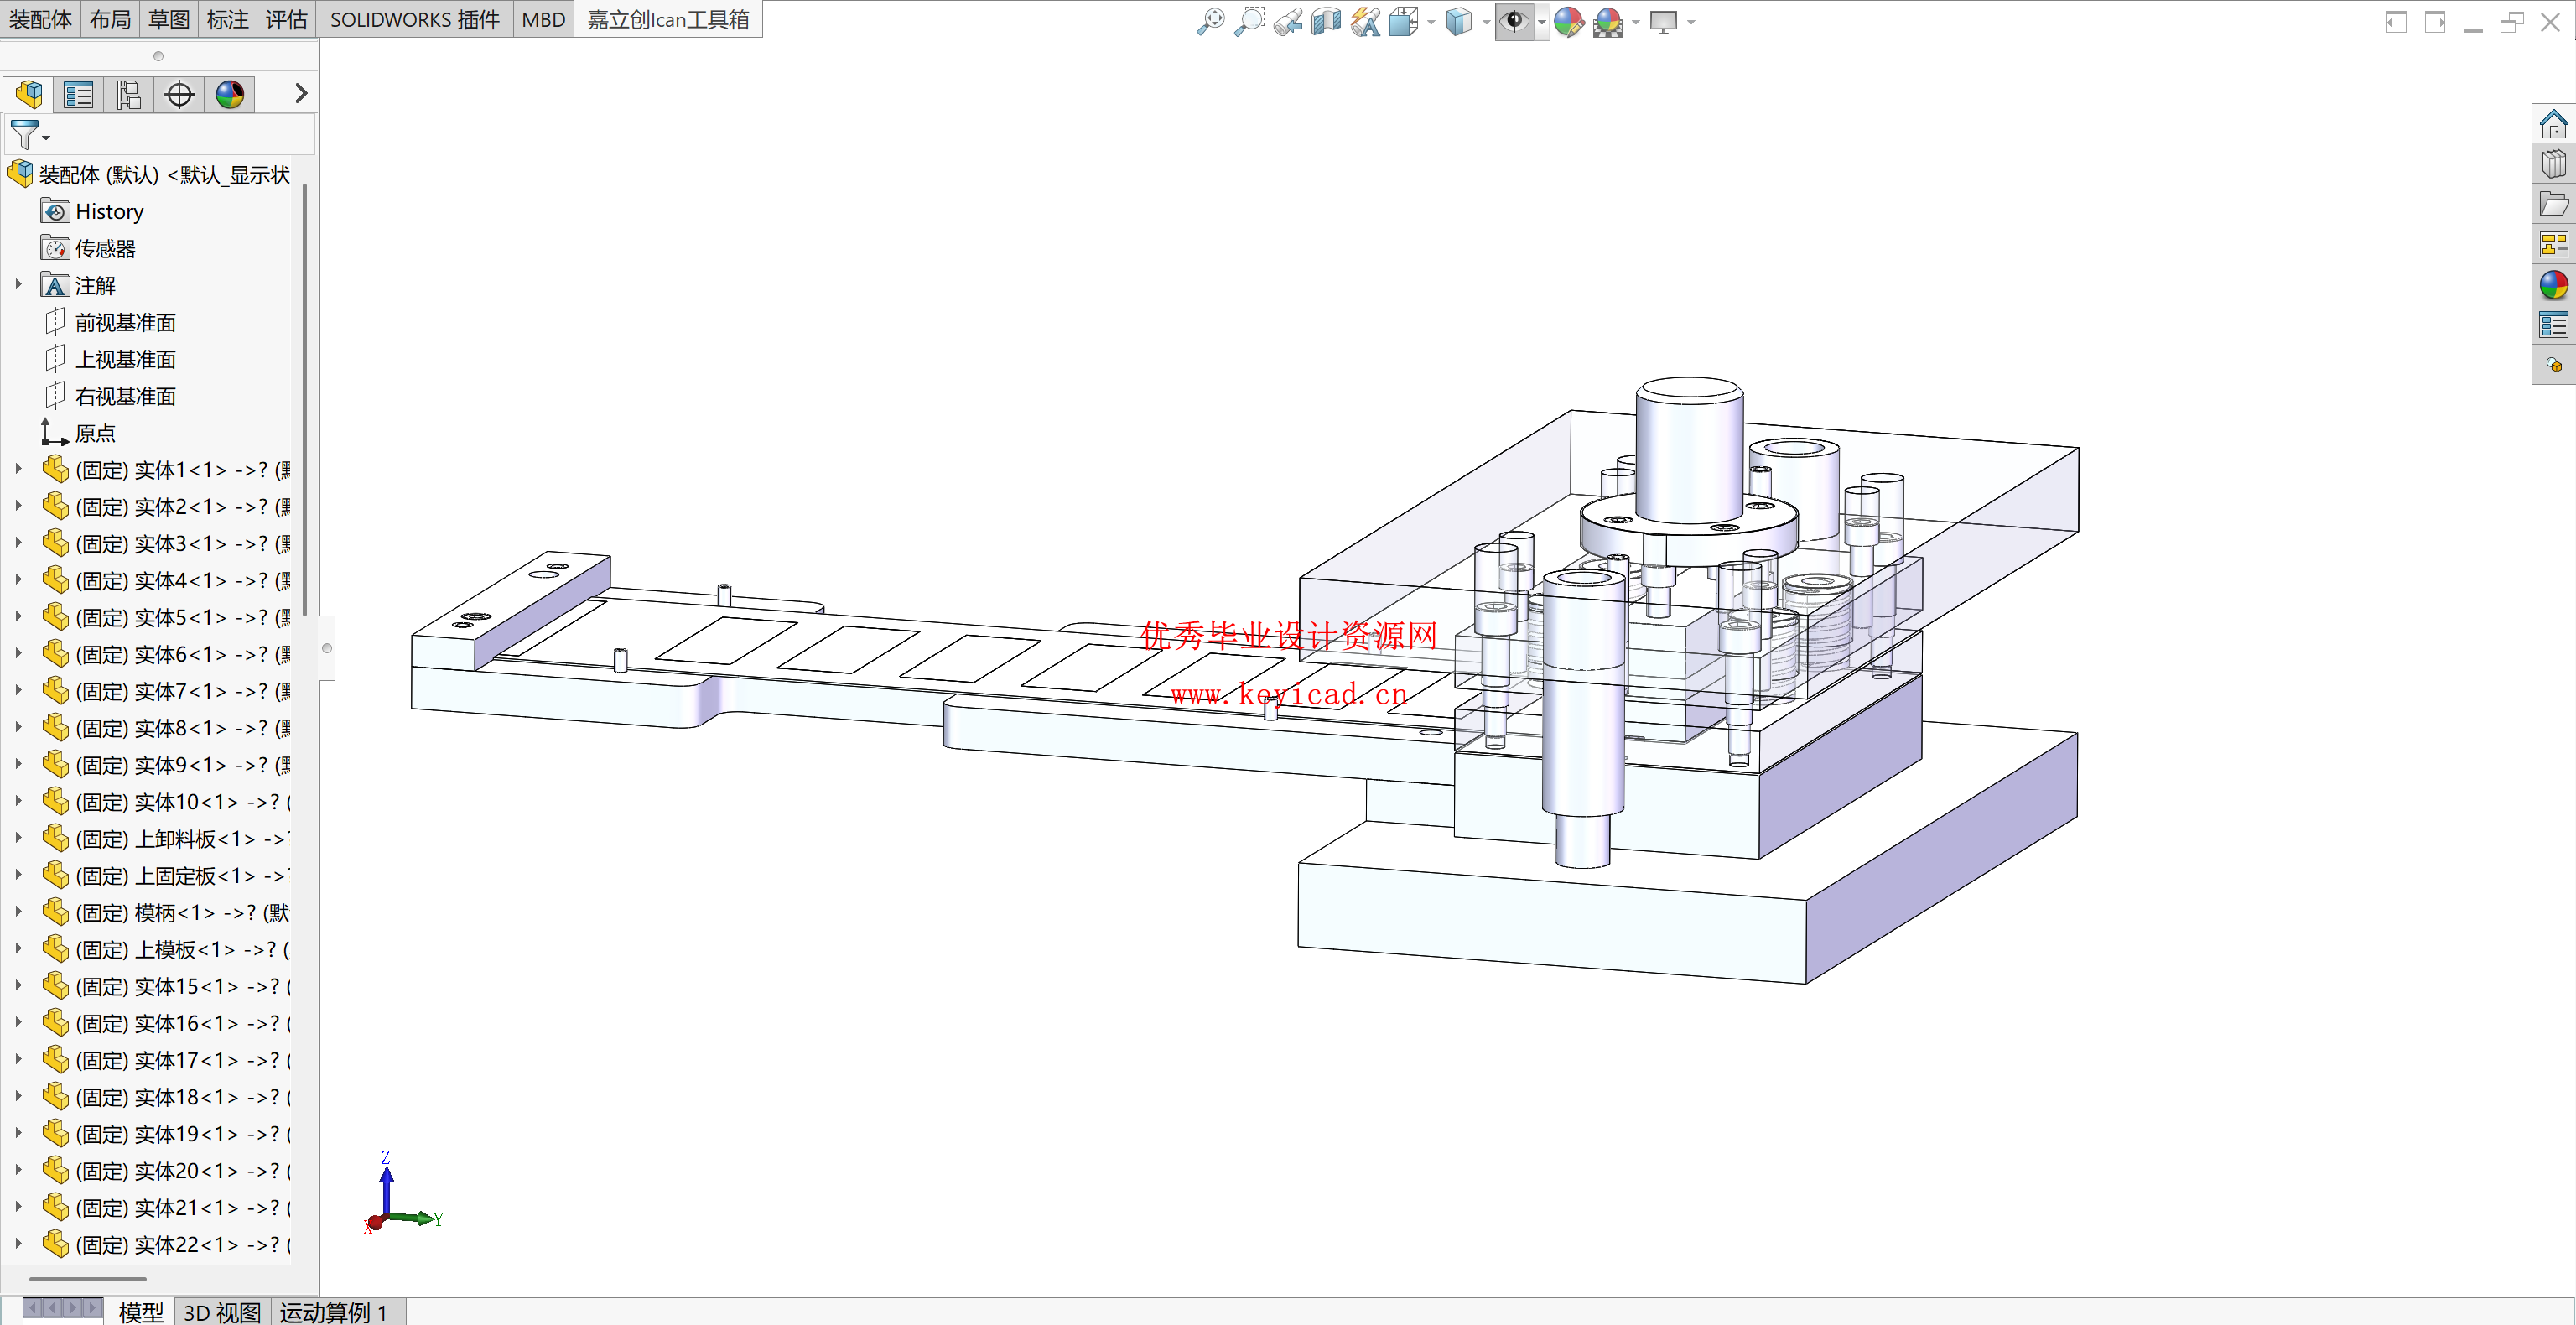The width and height of the screenshot is (2576, 1325).
Task: Select 原点 origin item
Action: pos(79,433)
